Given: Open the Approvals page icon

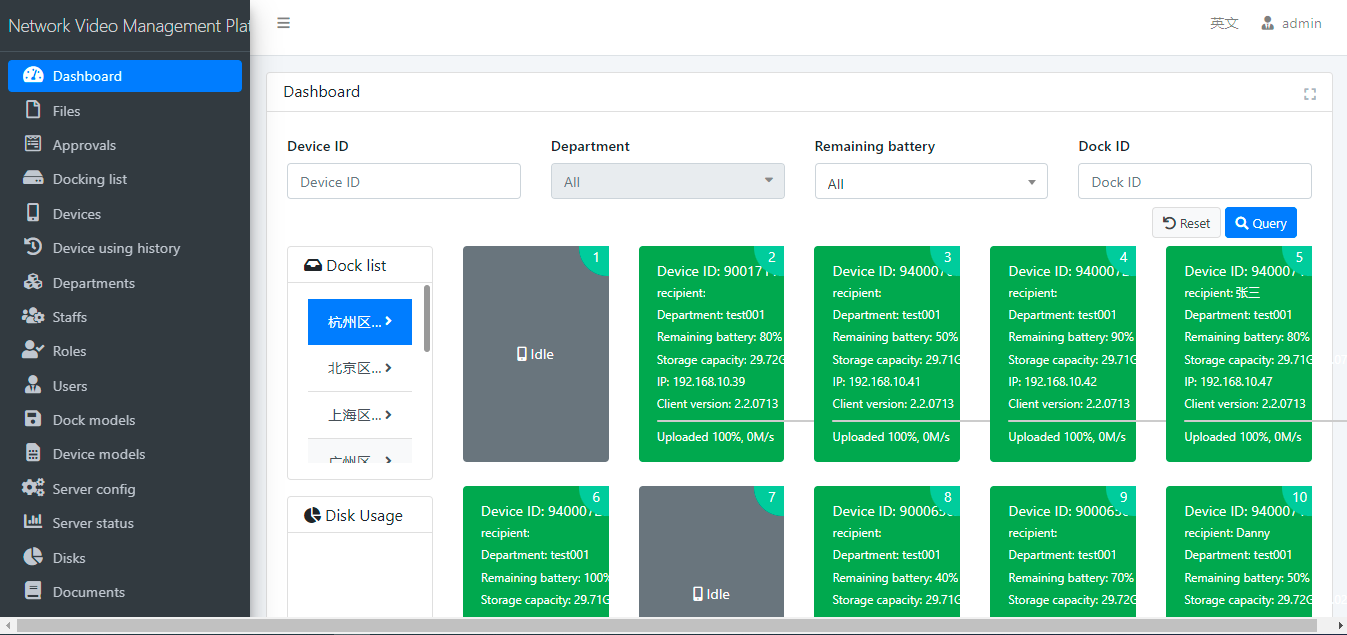Looking at the screenshot, I should (33, 144).
